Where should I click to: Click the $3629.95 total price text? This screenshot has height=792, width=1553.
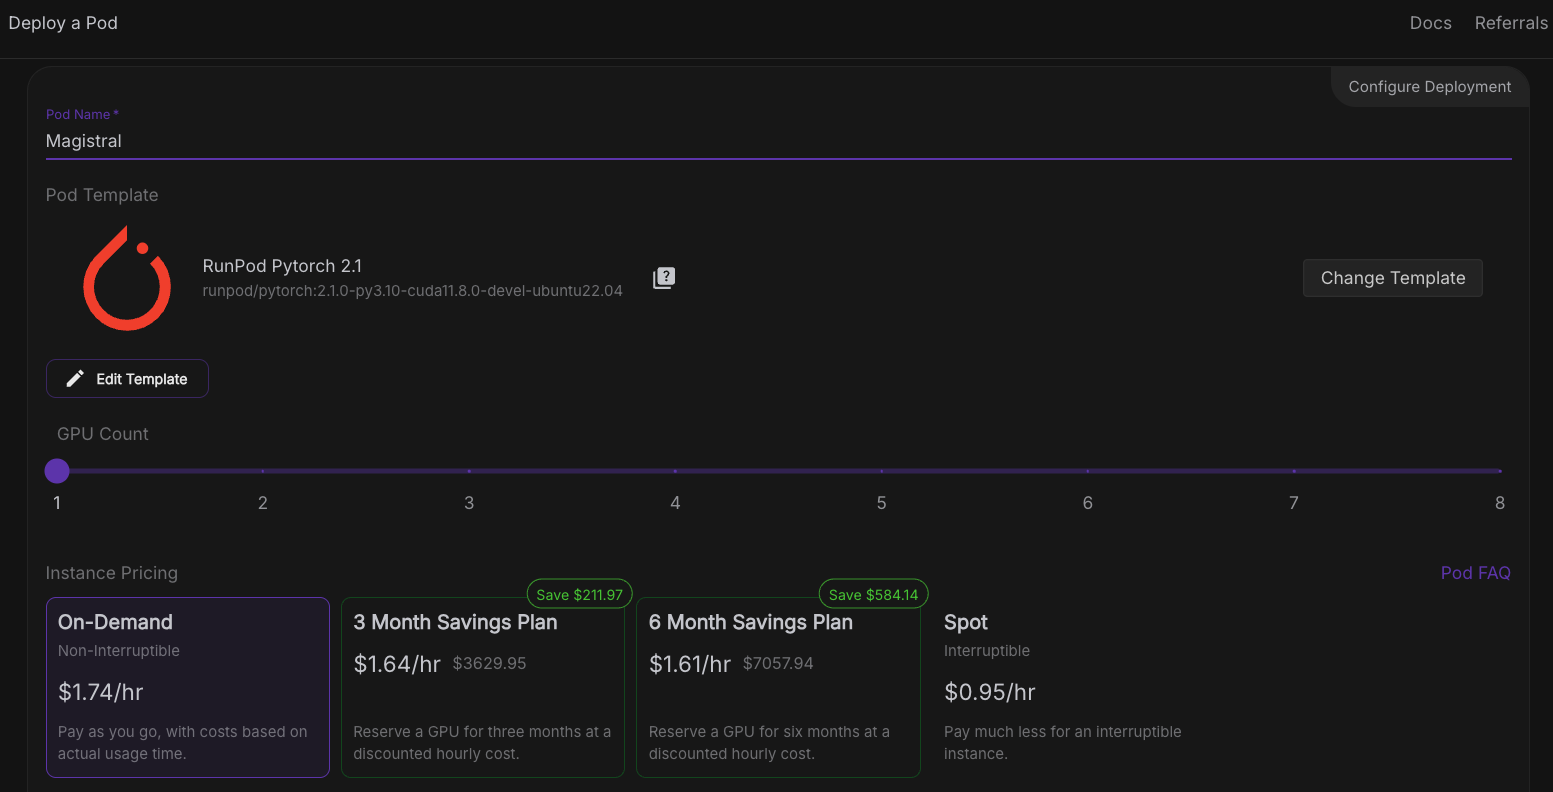(x=489, y=663)
